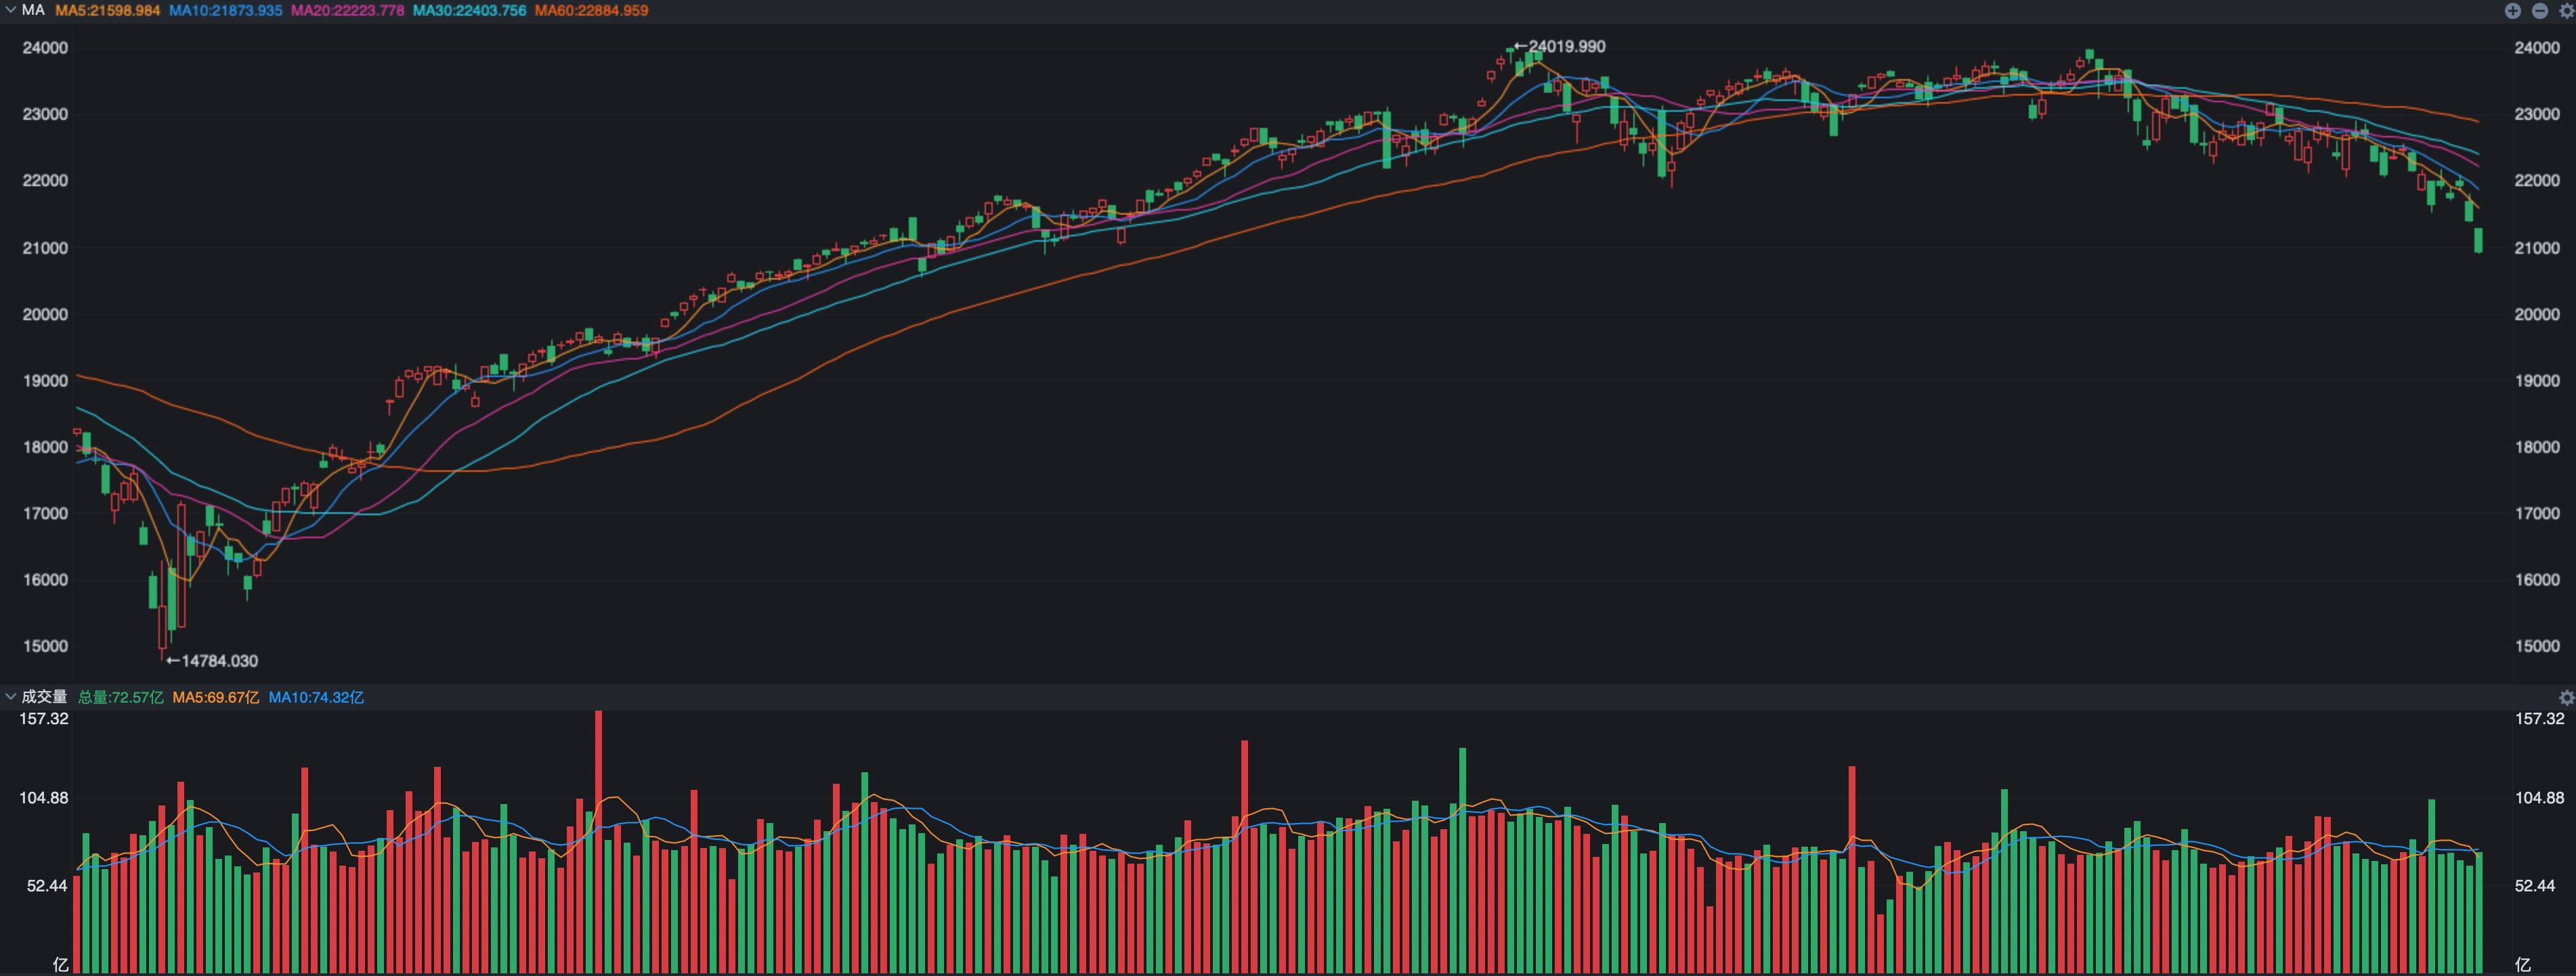Click the MA30:22403.756 legend value
This screenshot has height=976, width=2576.
click(x=469, y=10)
